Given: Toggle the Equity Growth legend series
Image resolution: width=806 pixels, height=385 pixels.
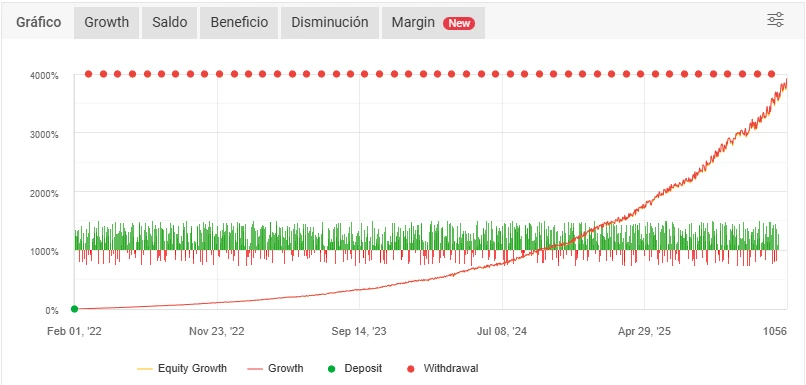Looking at the screenshot, I should click(182, 368).
